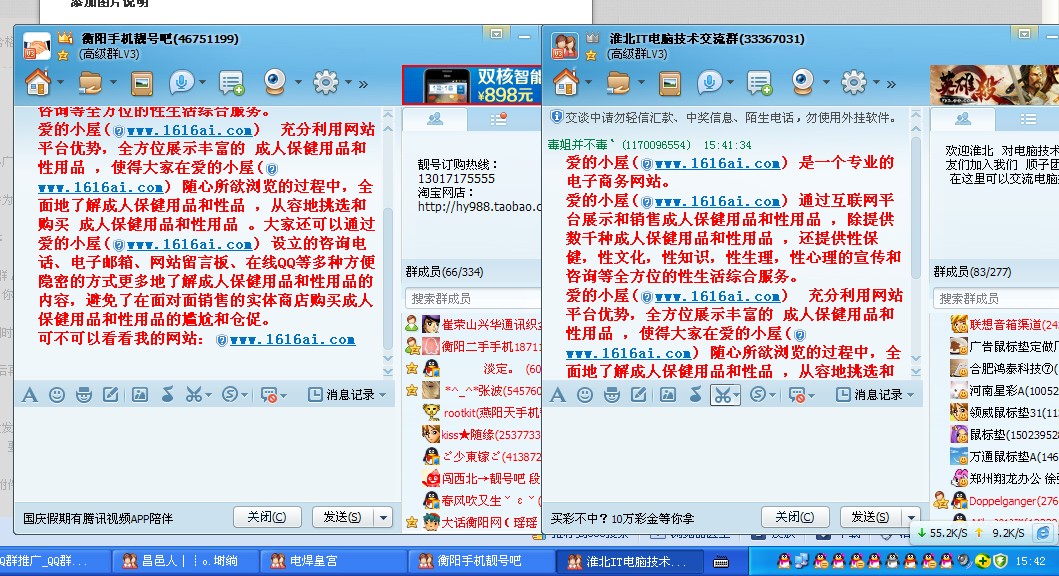Focus 搜索群成员 field in 衡阳手机靓号吧 window
Image resolution: width=1059 pixels, height=576 pixels.
pos(473,298)
